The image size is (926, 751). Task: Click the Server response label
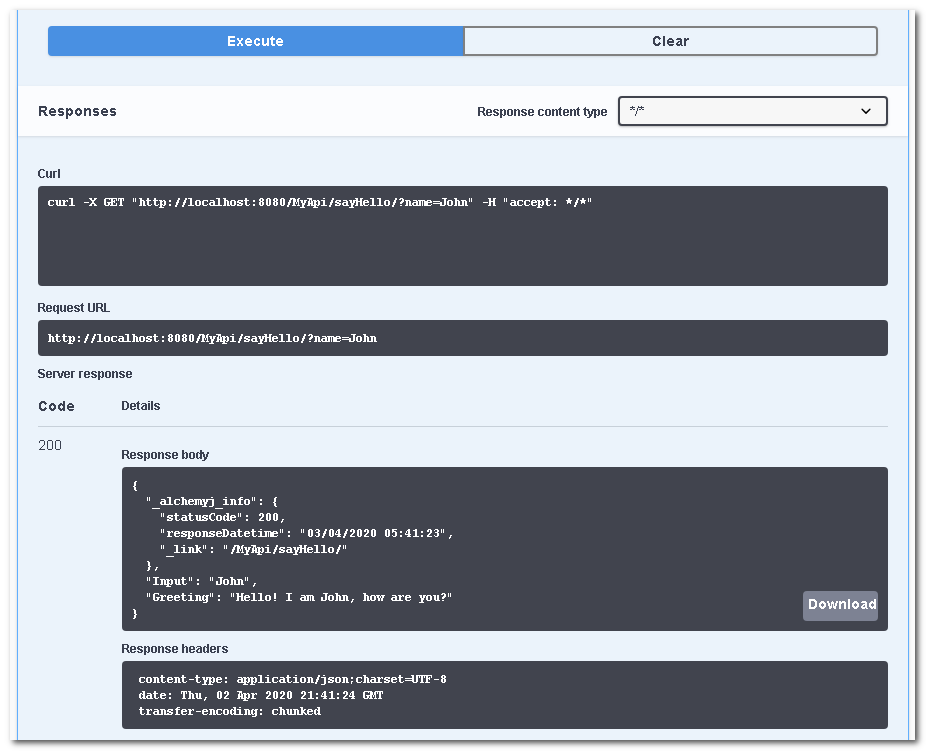(85, 374)
